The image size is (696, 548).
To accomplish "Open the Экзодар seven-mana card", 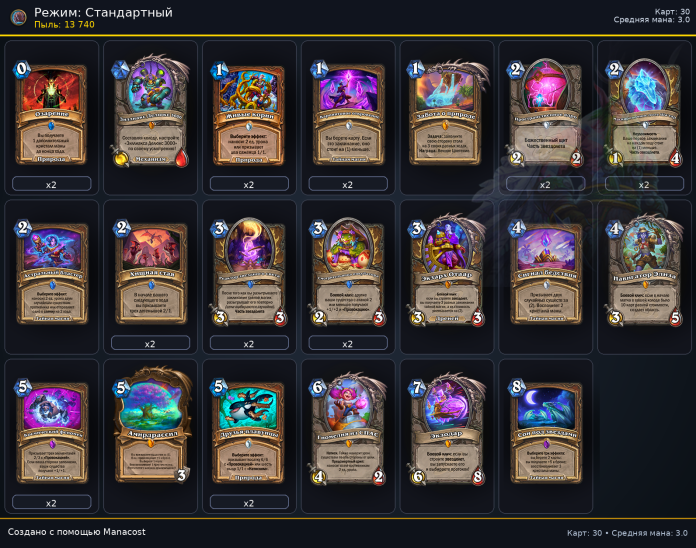I will tap(447, 430).
